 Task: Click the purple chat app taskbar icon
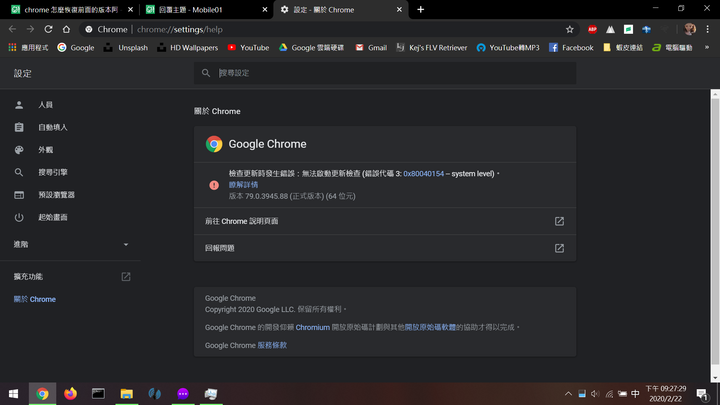tap(183, 394)
